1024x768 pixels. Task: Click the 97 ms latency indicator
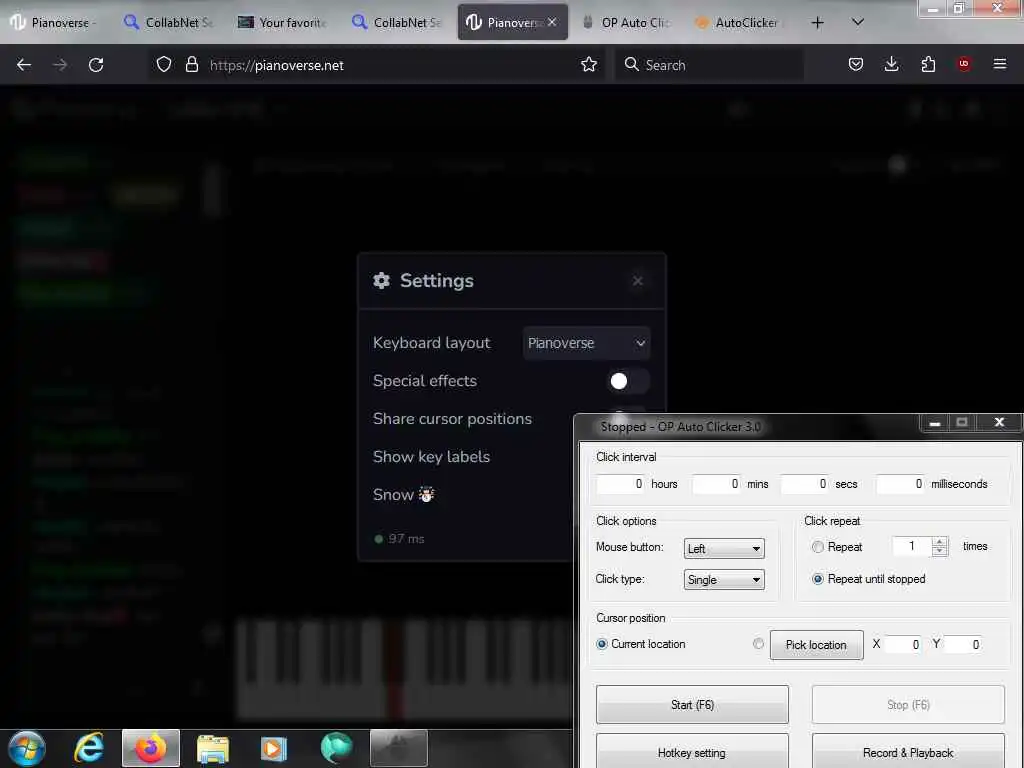tap(399, 539)
